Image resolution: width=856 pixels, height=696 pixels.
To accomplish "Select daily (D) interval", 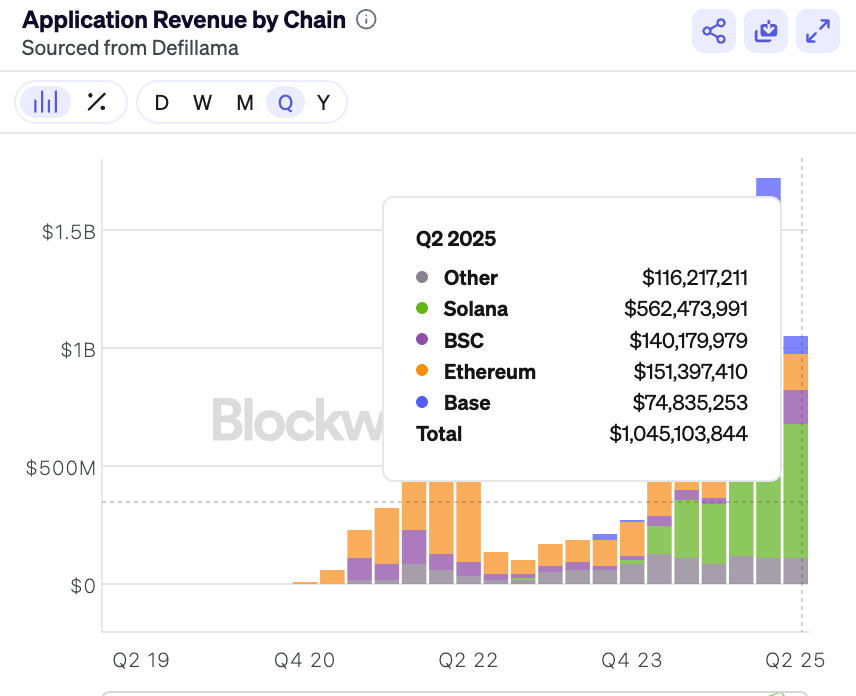I will pyautogui.click(x=161, y=103).
